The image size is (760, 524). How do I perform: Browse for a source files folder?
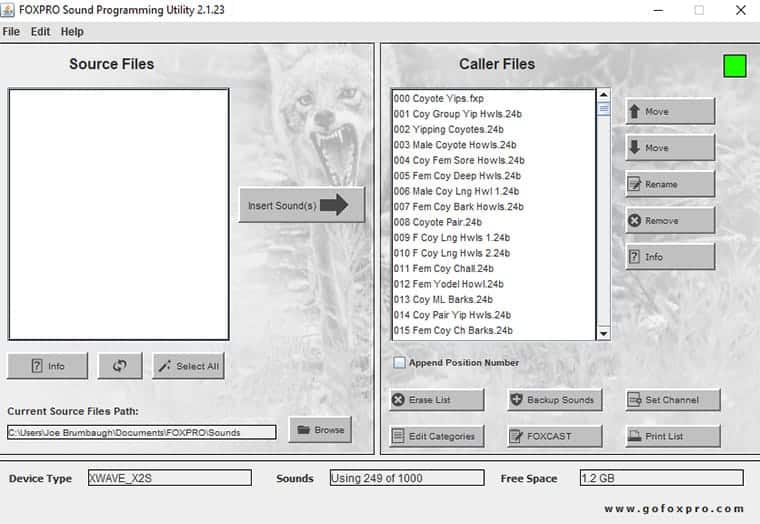coord(320,430)
